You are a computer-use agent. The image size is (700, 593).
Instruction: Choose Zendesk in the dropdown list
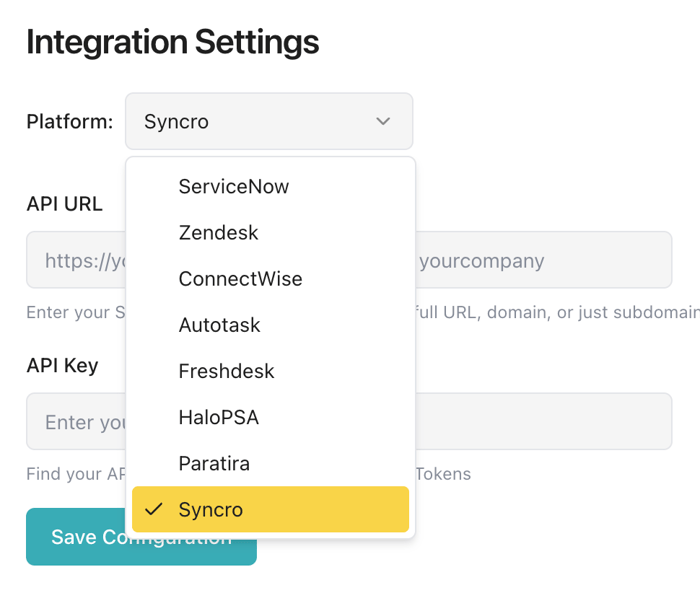pyautogui.click(x=218, y=233)
